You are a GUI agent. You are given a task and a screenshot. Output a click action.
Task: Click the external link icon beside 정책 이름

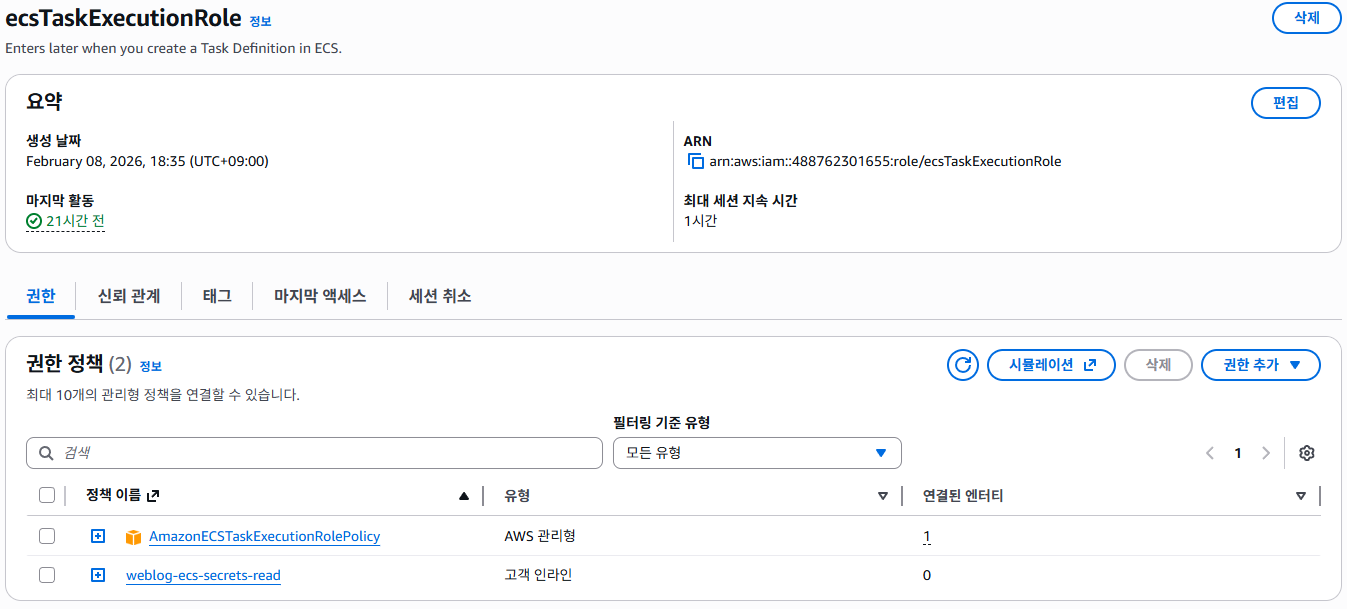point(152,495)
